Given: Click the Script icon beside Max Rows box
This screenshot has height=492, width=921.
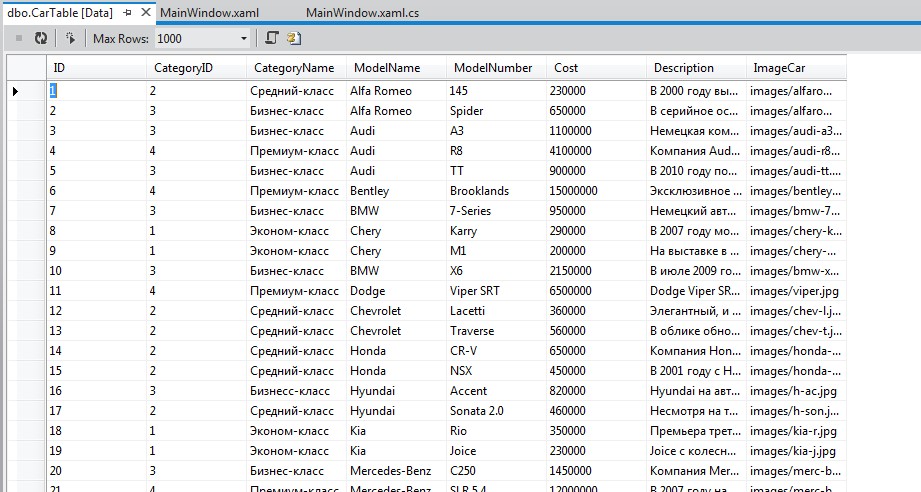Looking at the screenshot, I should coord(271,39).
